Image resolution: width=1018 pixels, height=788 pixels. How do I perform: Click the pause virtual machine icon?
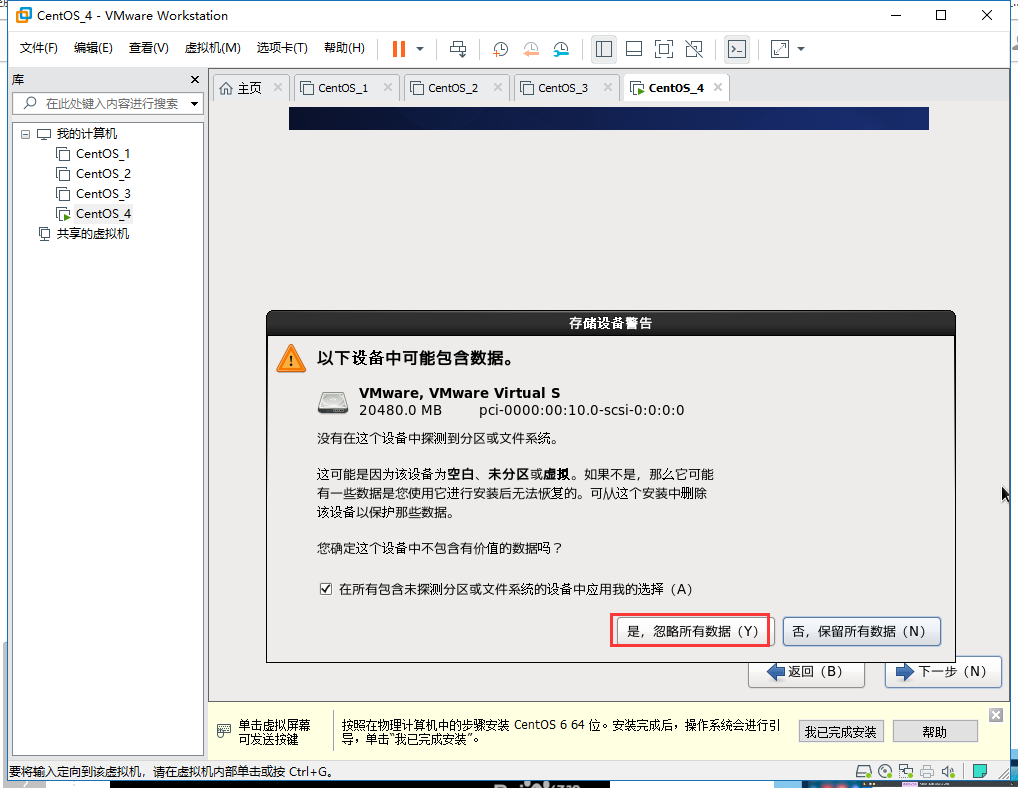tap(399, 49)
